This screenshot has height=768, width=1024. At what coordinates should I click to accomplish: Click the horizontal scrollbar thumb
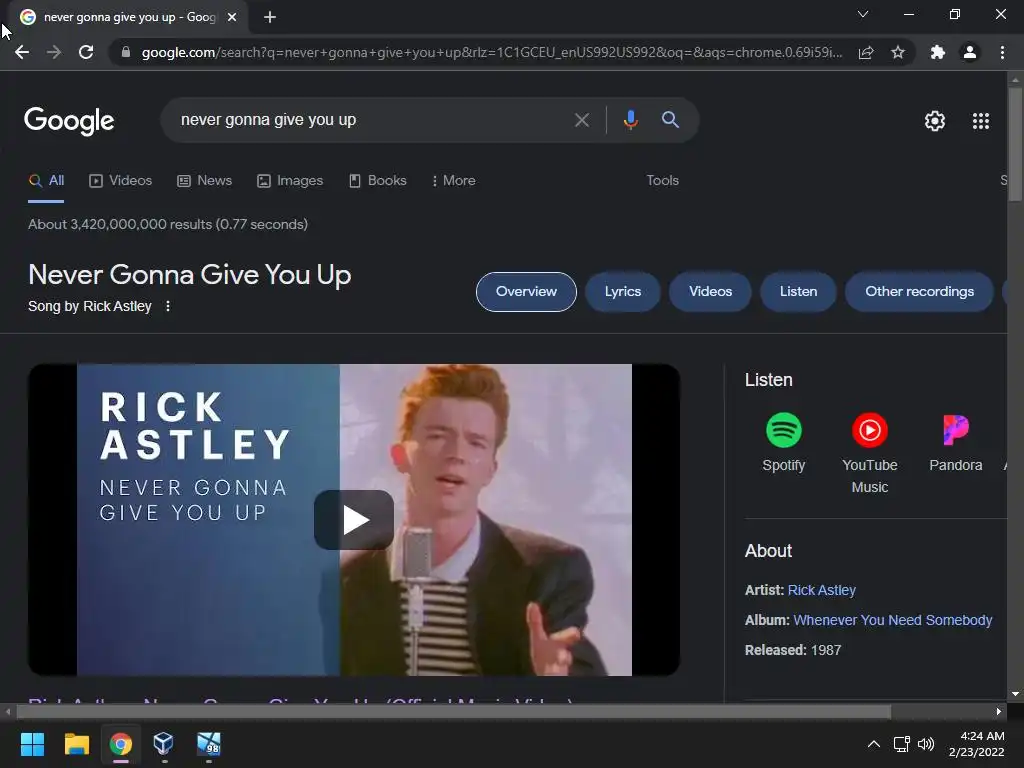pyautogui.click(x=453, y=711)
